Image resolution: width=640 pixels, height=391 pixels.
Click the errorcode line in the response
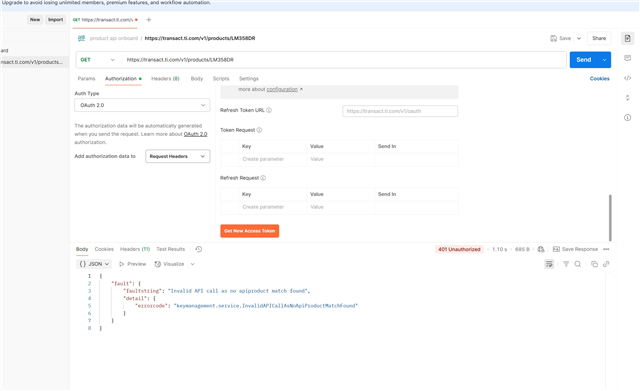pos(247,306)
